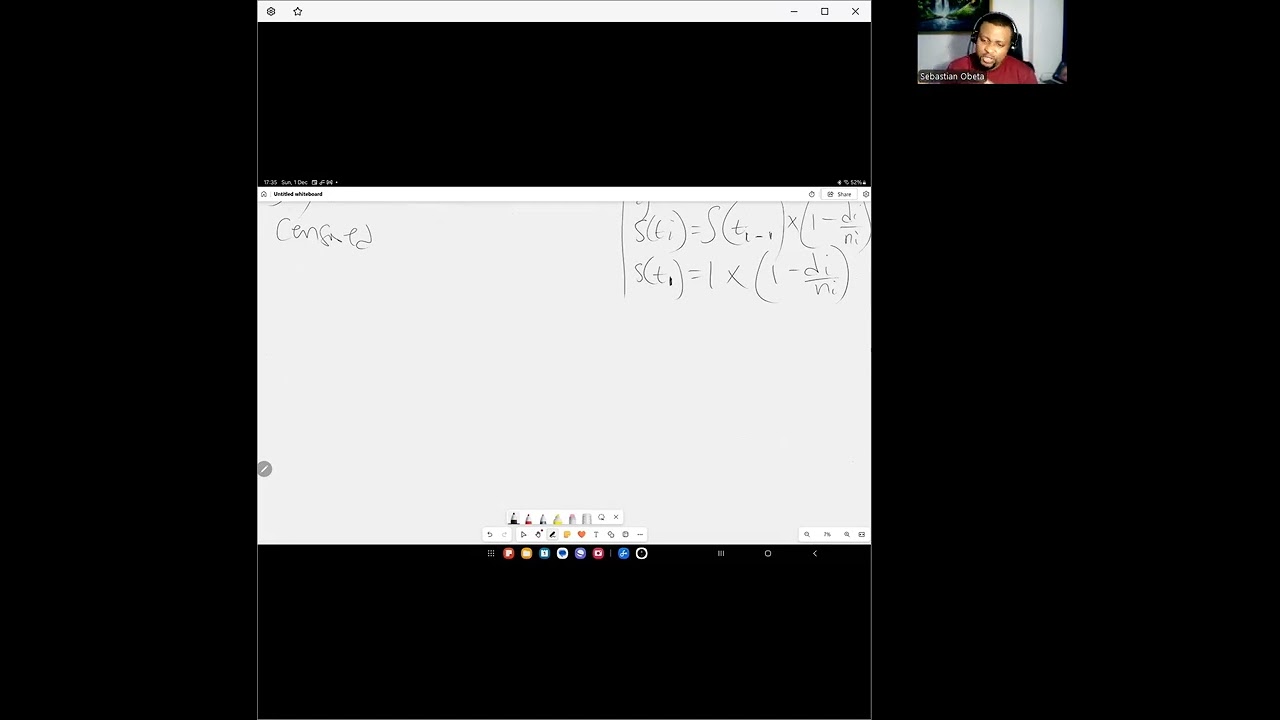Insert a link on whiteboard
1280x720 pixels.
pos(611,534)
